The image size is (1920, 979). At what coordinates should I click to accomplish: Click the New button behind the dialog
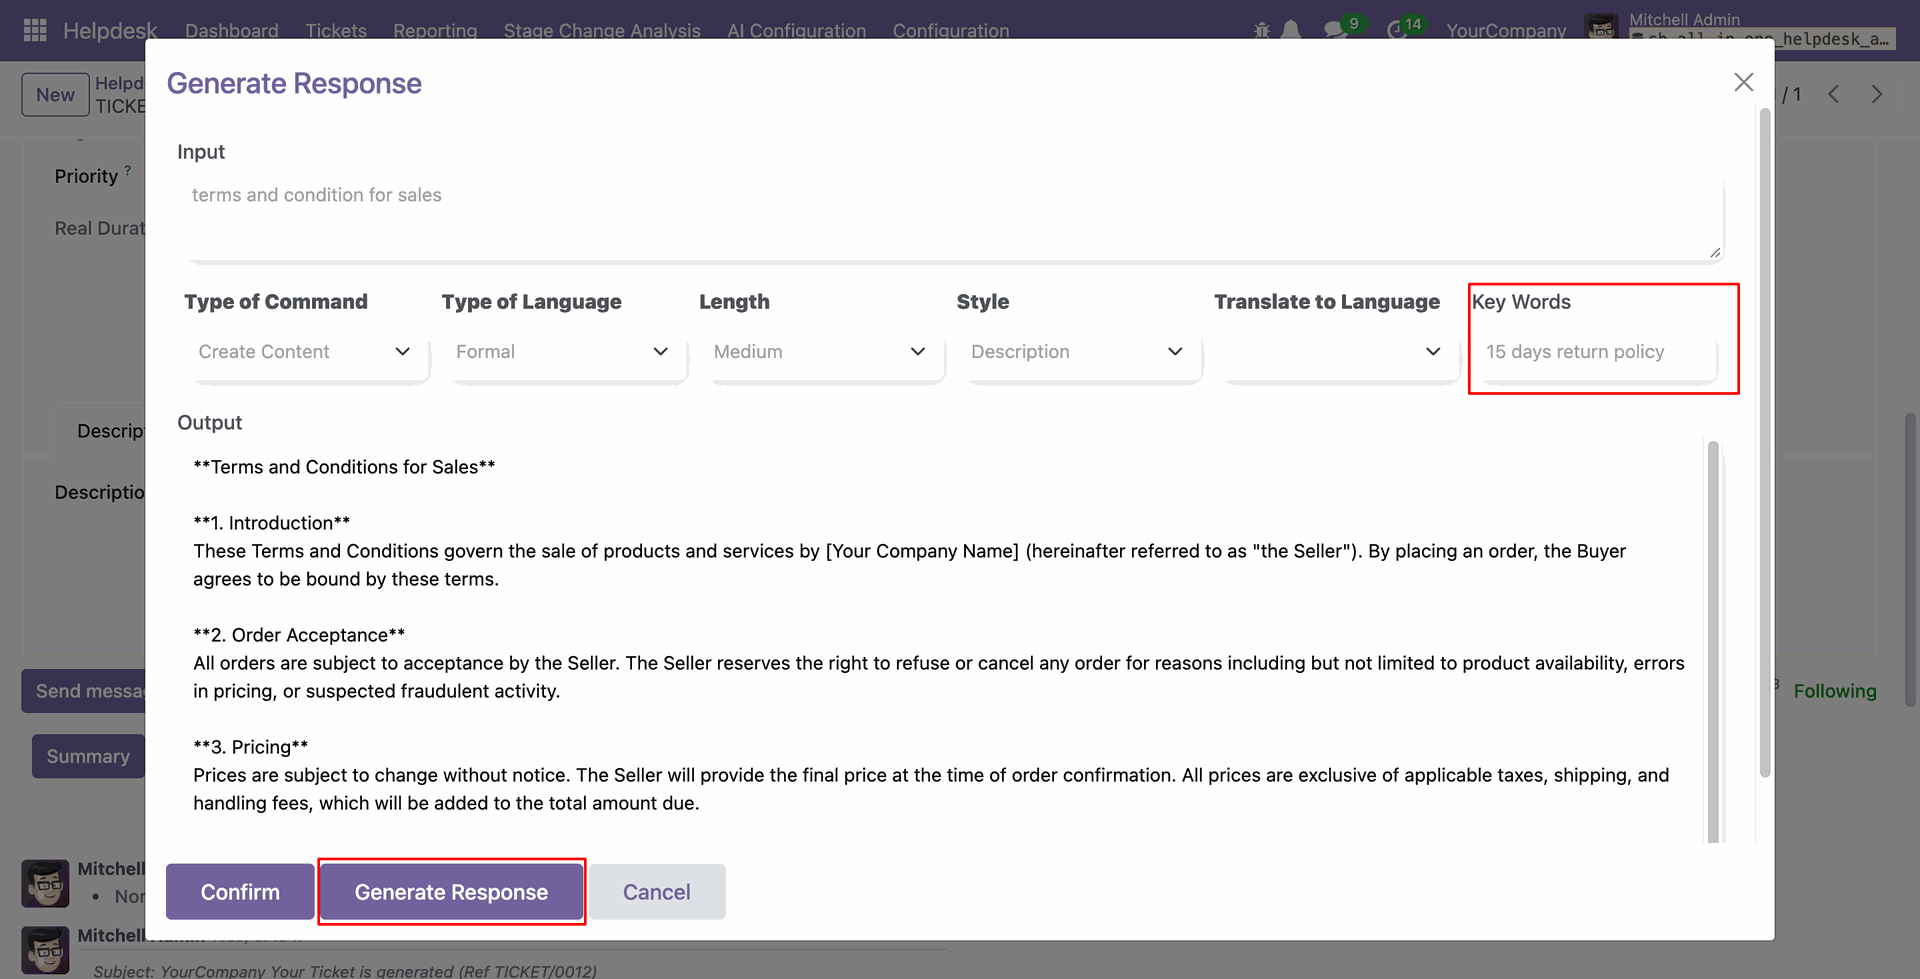tap(55, 95)
